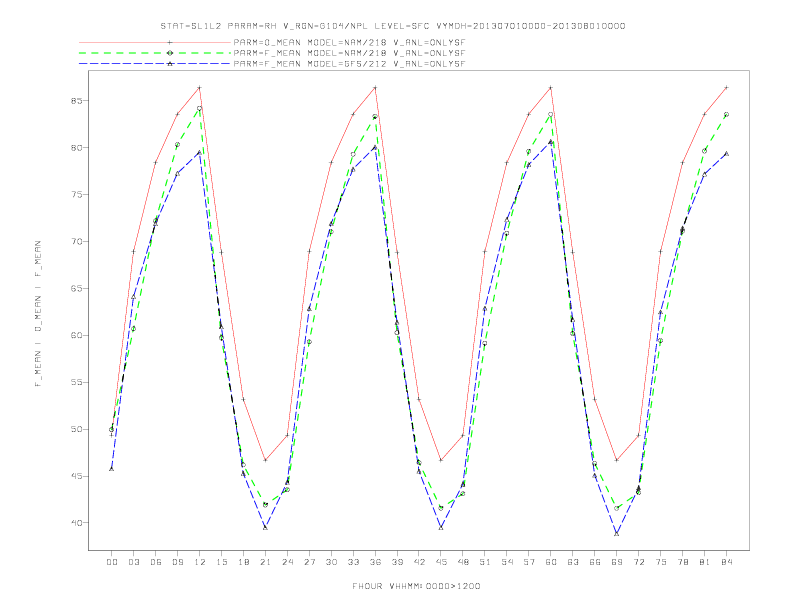The width and height of the screenshot is (792, 612).
Task: Click y-axis tick value 85
Action: click(76, 100)
